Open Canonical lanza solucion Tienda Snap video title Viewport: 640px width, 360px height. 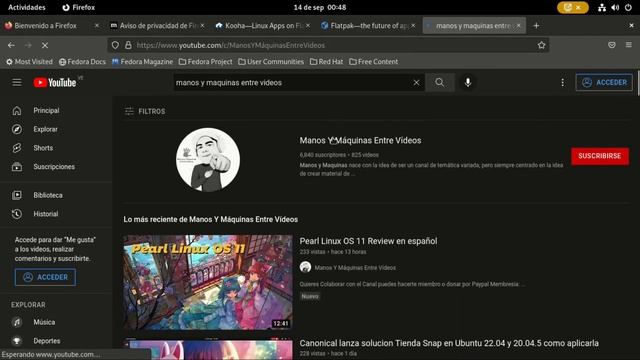tap(449, 343)
